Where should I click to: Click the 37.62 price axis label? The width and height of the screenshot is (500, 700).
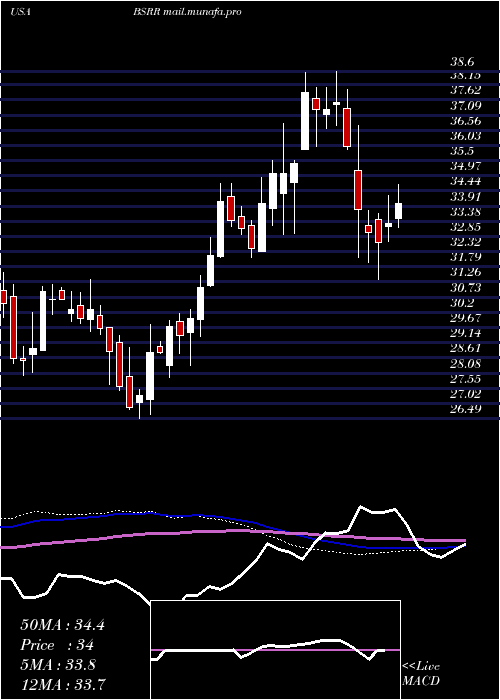click(x=466, y=90)
